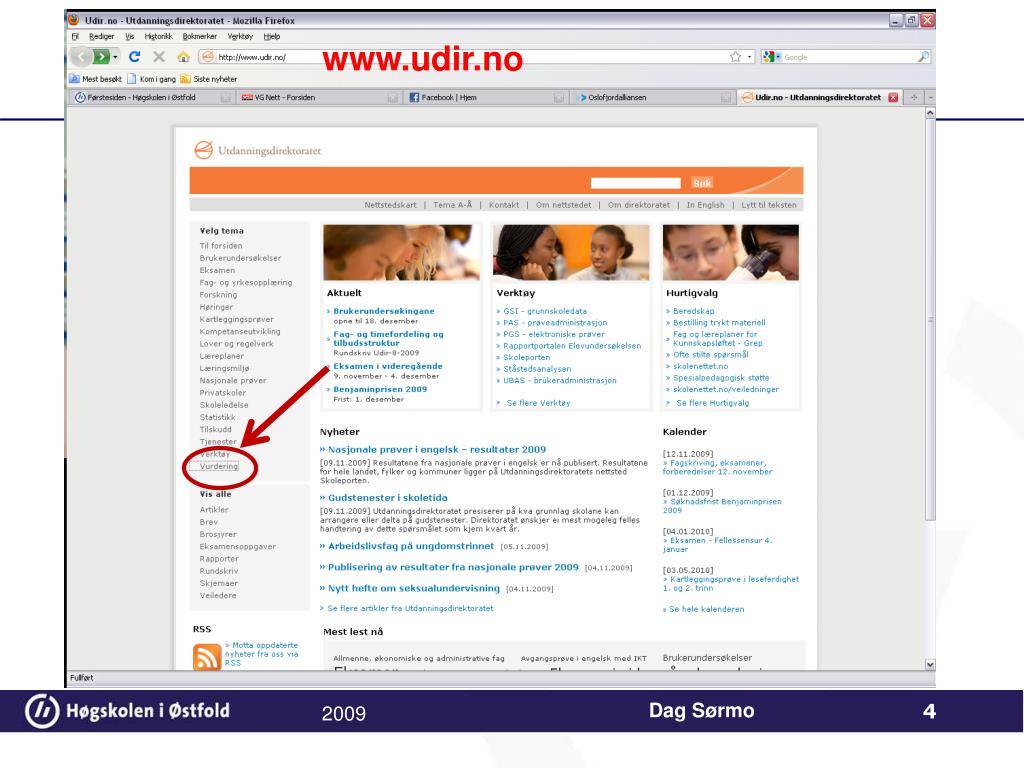
Task: Open Nasjonale prøver i engelsk news headline
Action: (x=437, y=449)
